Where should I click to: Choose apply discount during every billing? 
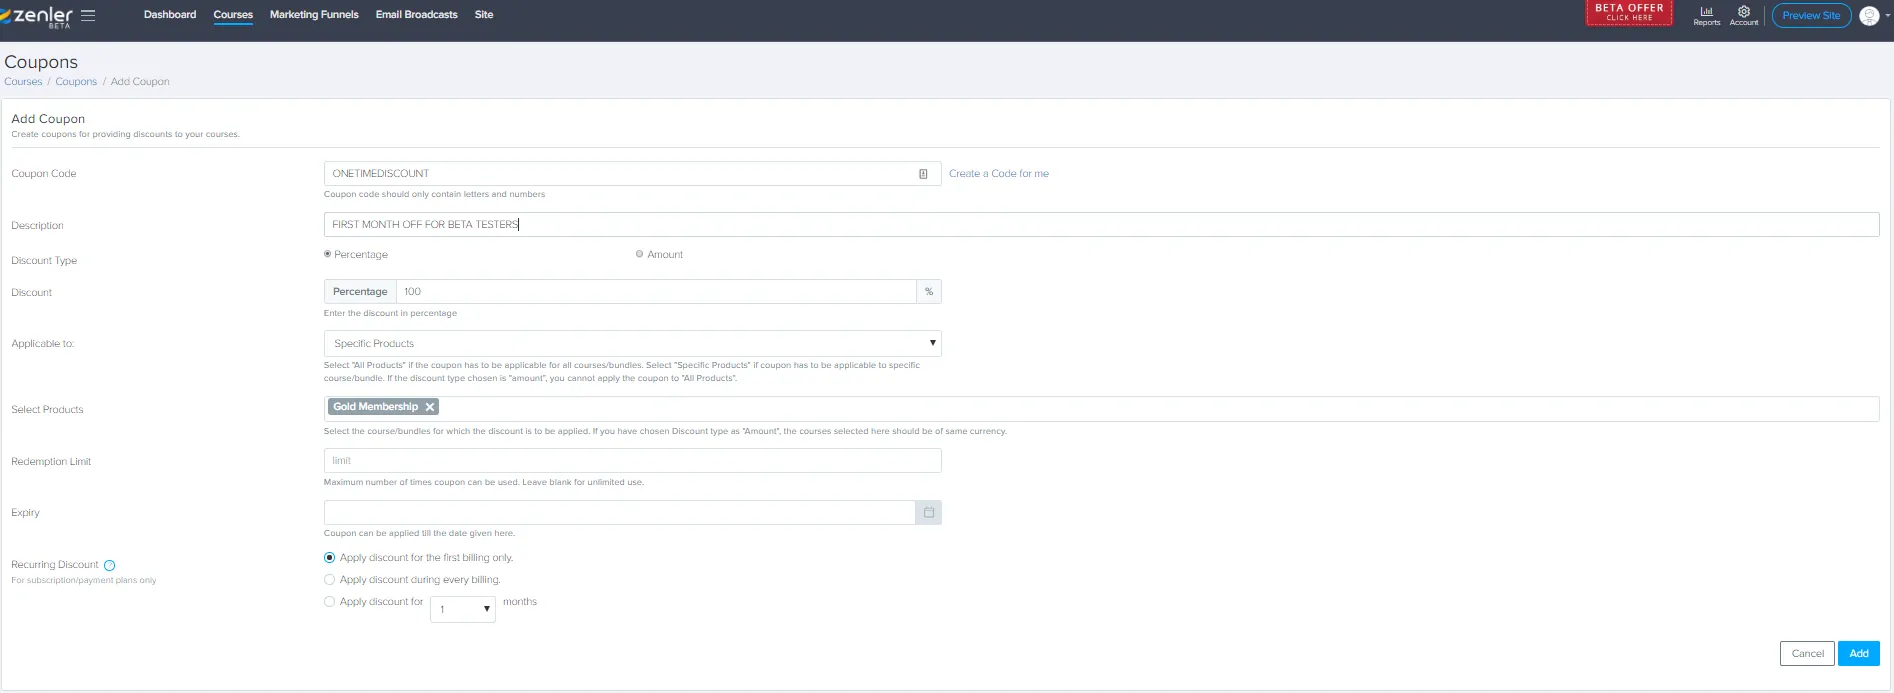click(330, 580)
